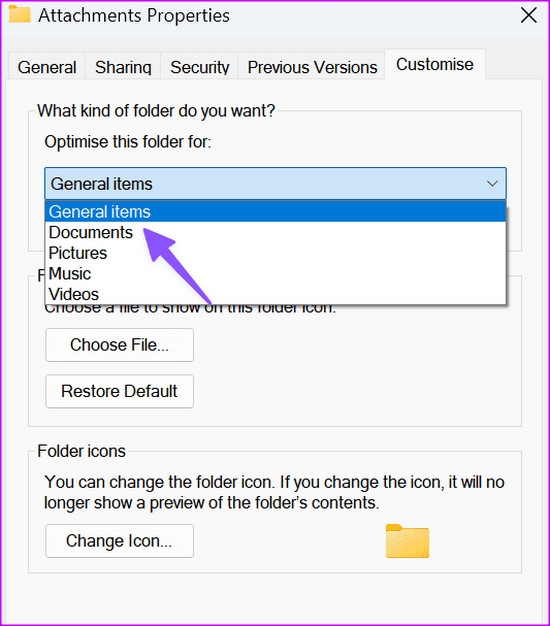The width and height of the screenshot is (550, 626).
Task: Click the folder icon preview beside Change Icon
Action: [x=408, y=541]
